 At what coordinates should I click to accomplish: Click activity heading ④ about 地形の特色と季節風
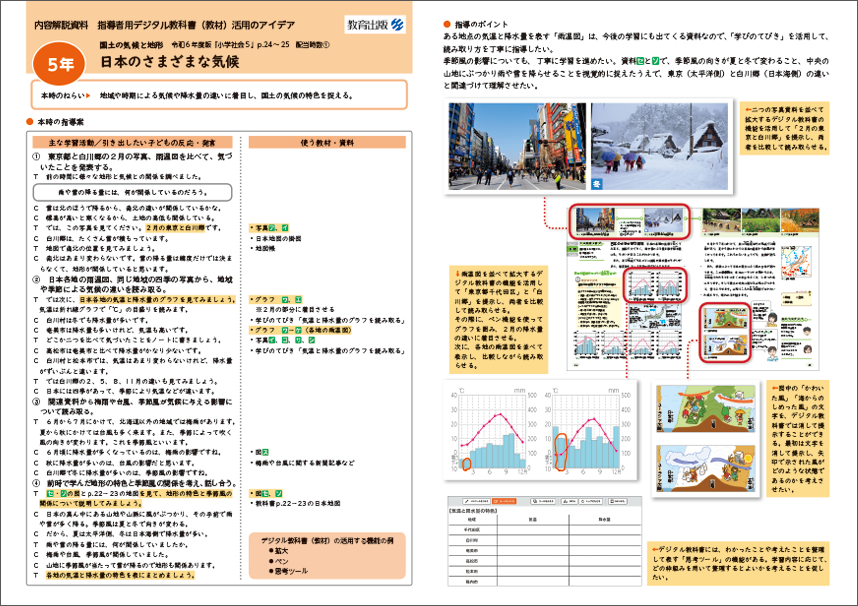135,483
